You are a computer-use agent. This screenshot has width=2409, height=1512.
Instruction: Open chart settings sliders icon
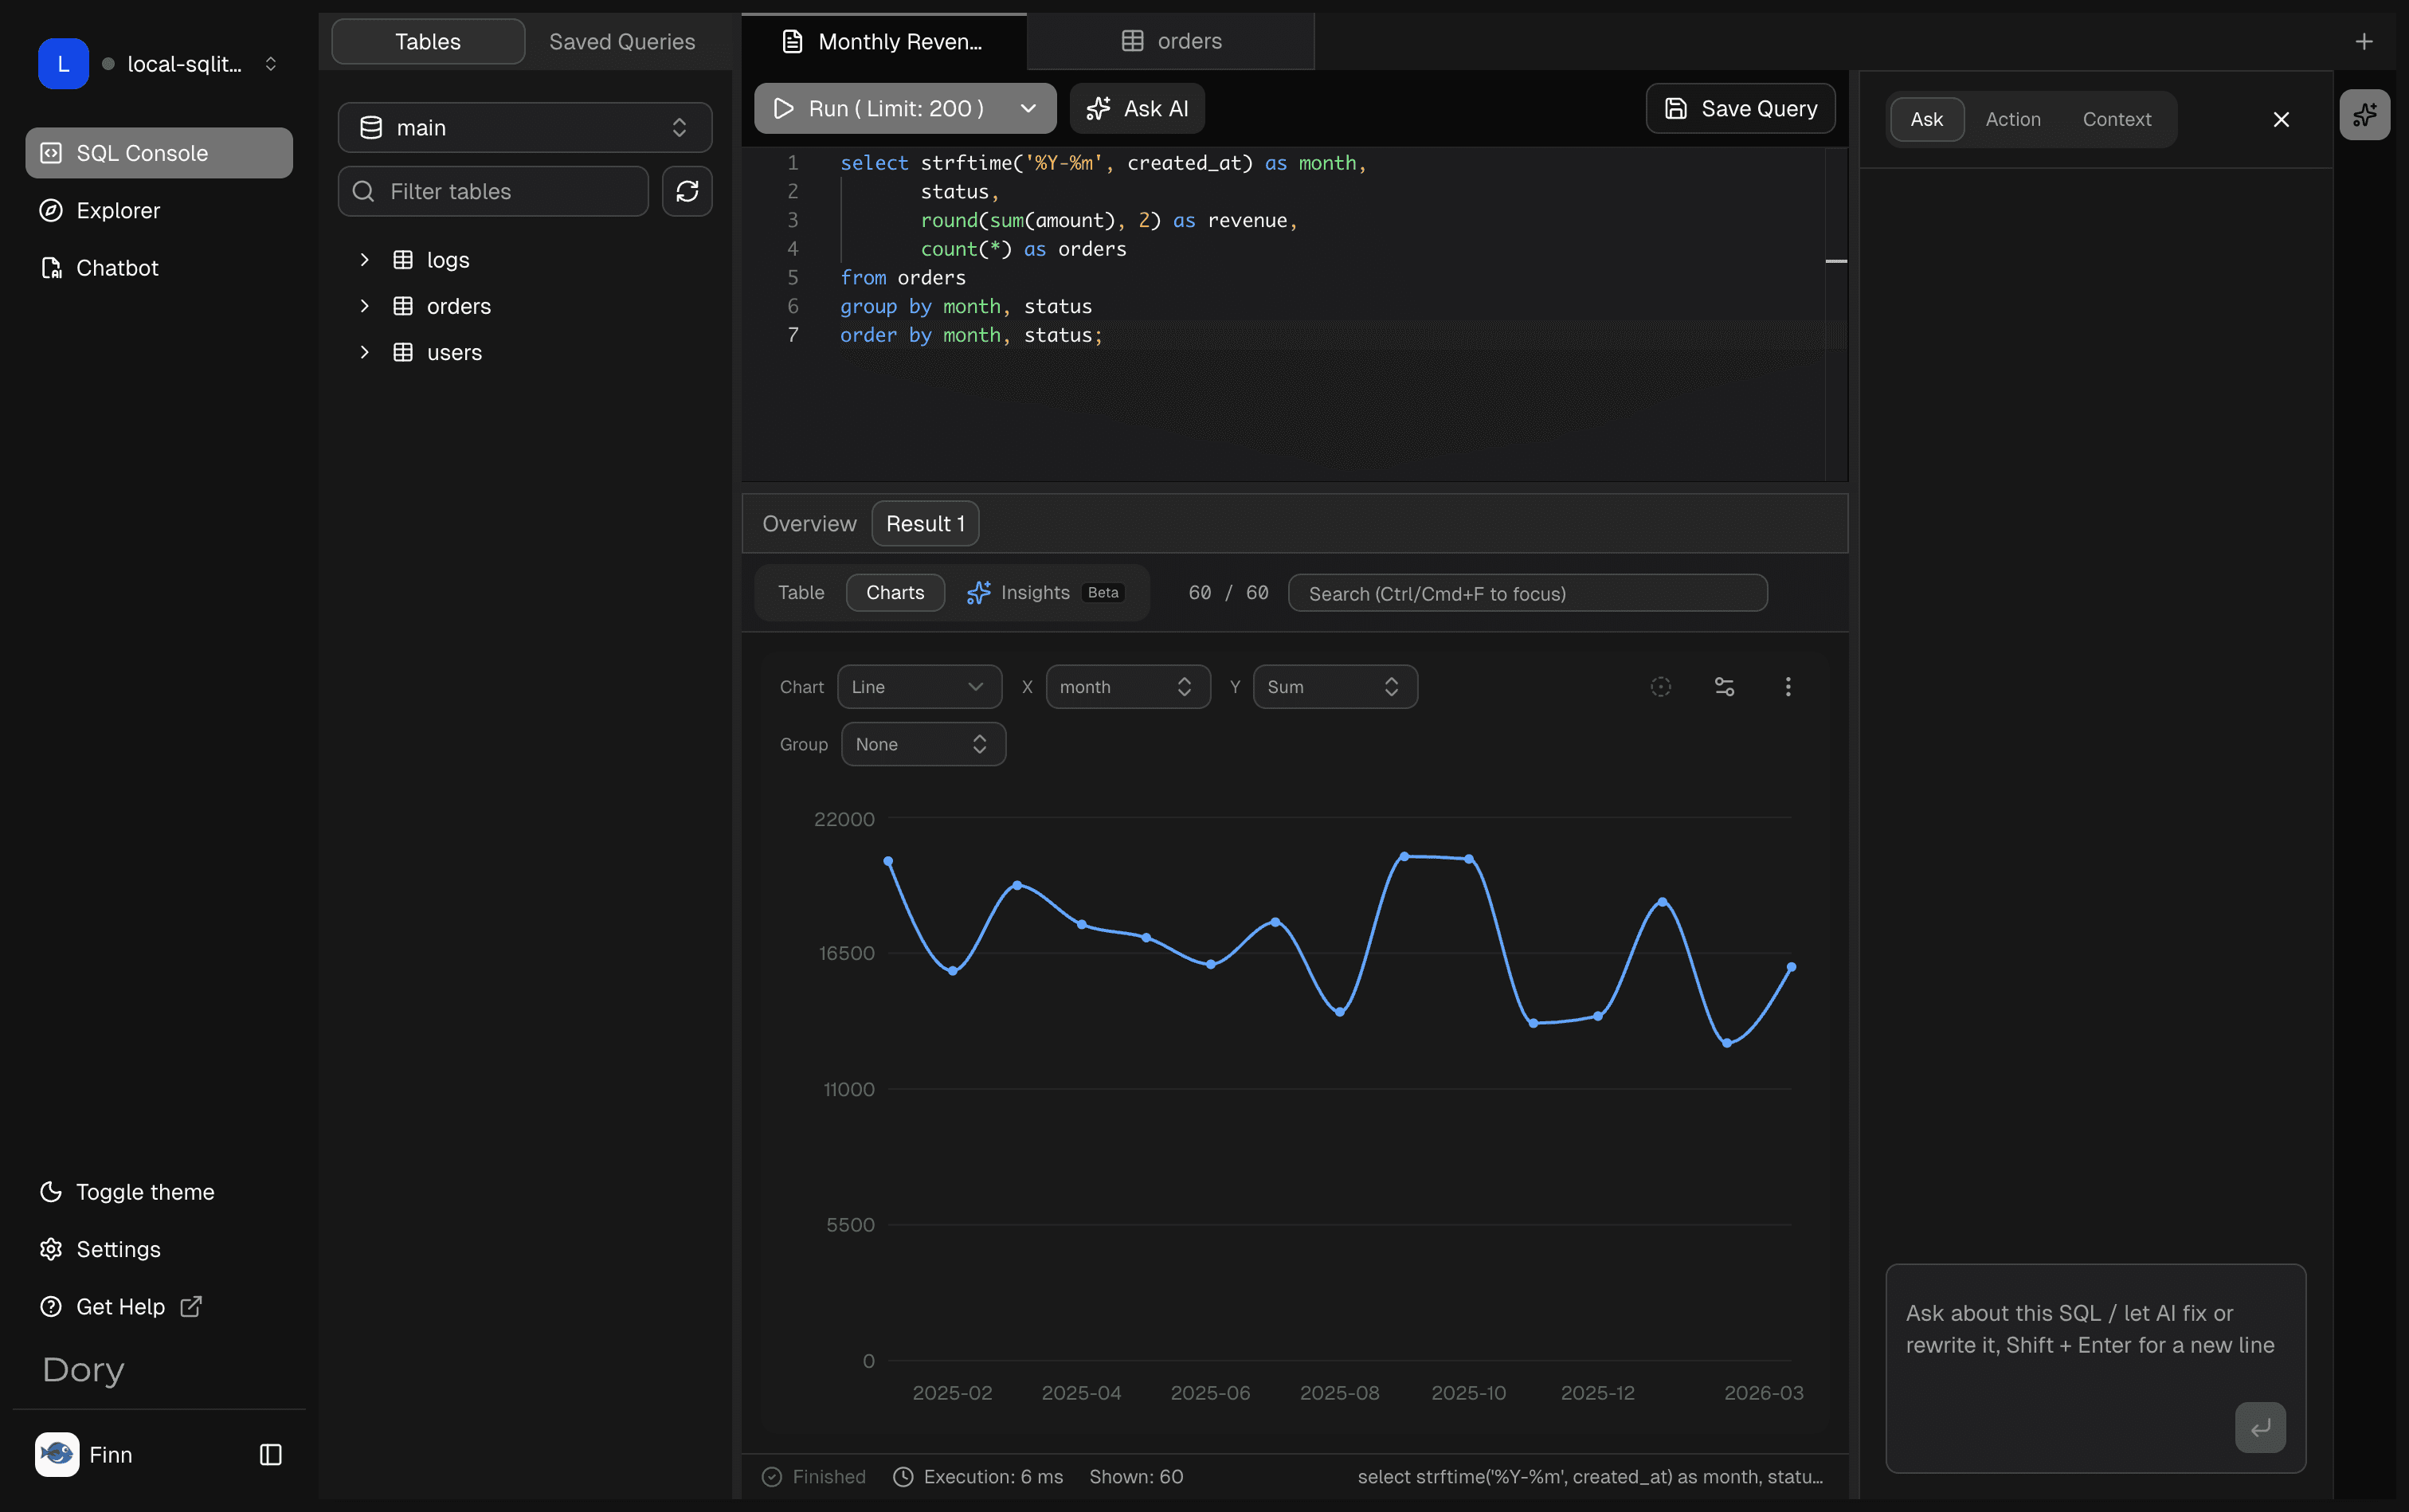pos(1724,687)
